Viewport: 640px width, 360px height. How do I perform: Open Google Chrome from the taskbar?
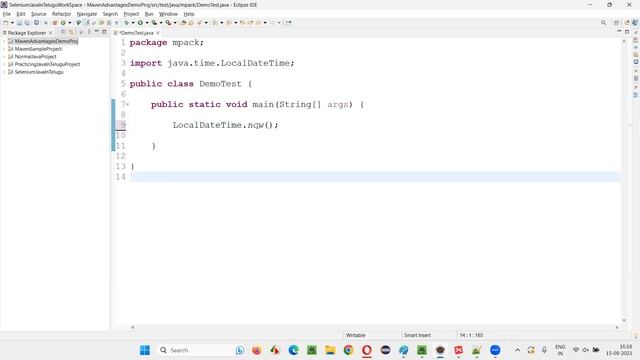click(348, 350)
